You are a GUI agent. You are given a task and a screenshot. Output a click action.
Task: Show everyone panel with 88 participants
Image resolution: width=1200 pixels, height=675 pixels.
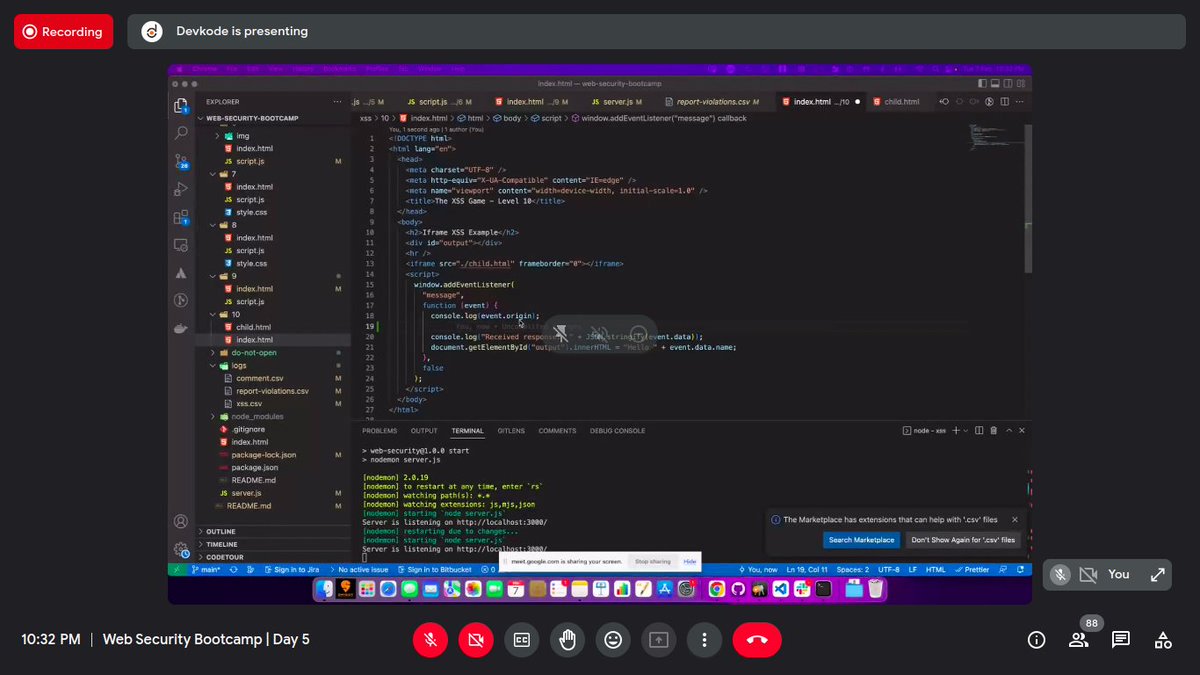(1078, 640)
